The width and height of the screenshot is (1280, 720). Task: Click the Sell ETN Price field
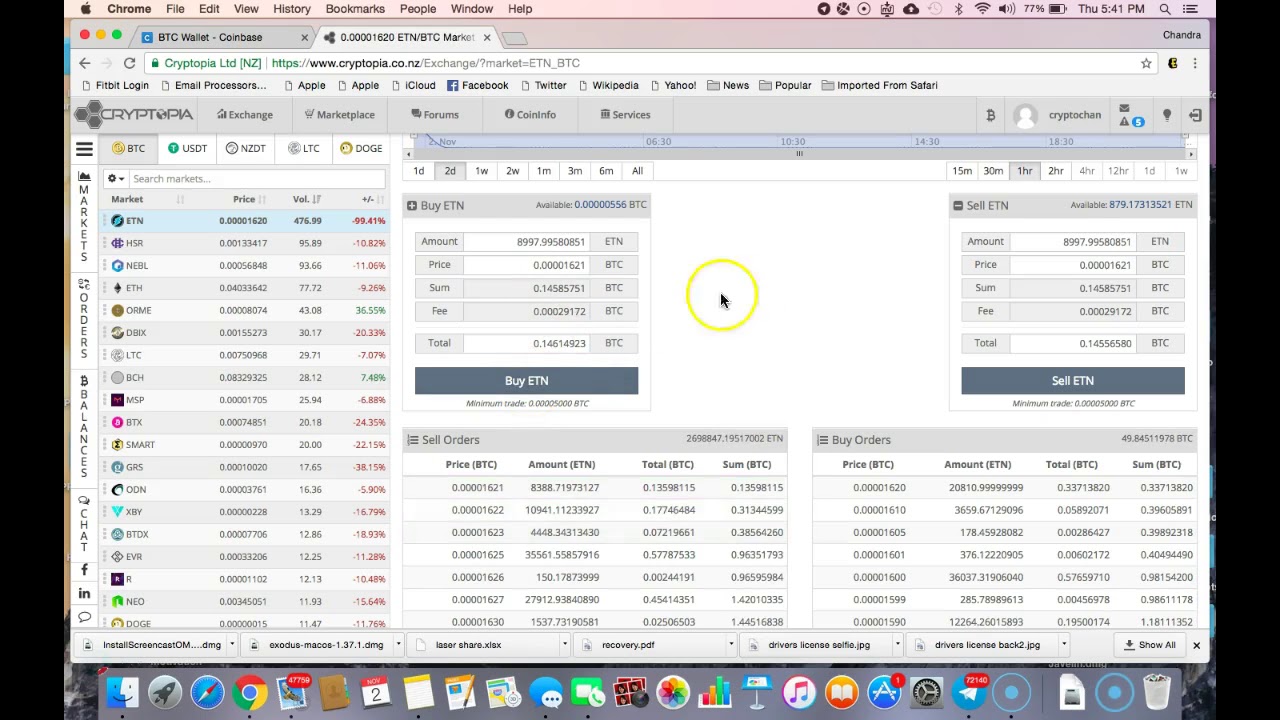pos(1073,265)
